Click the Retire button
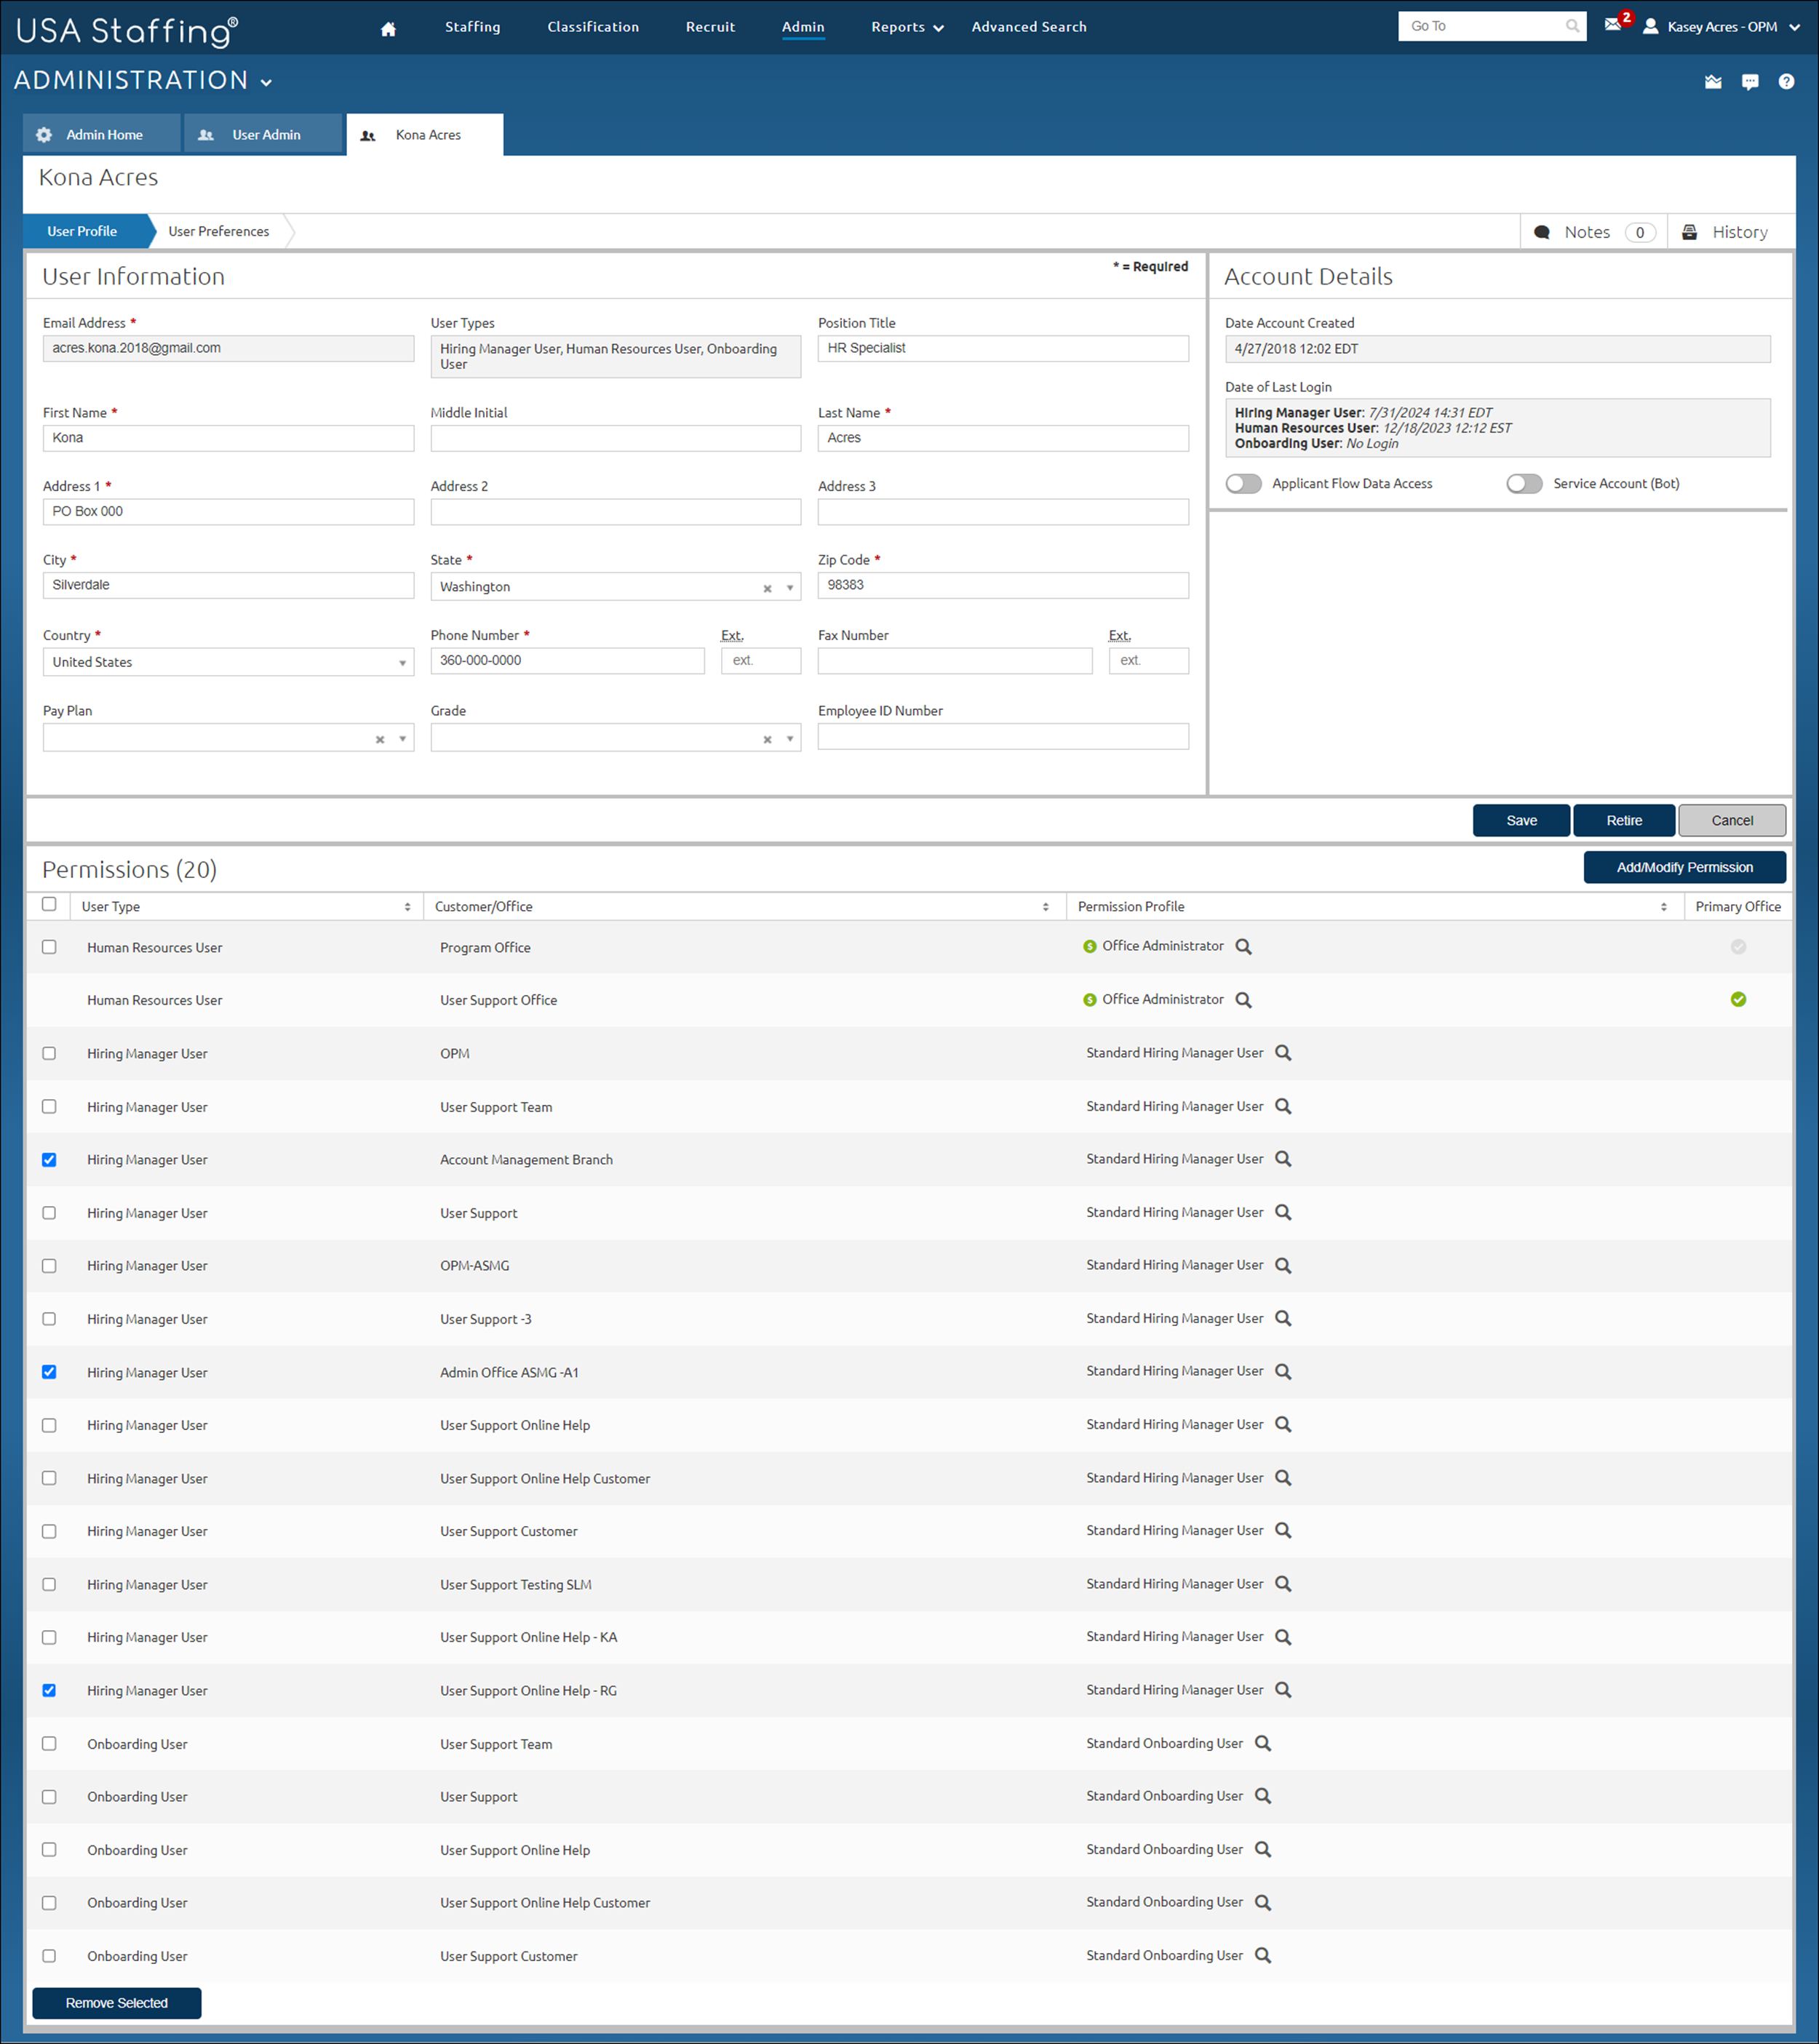This screenshot has height=2044, width=1819. coord(1624,820)
